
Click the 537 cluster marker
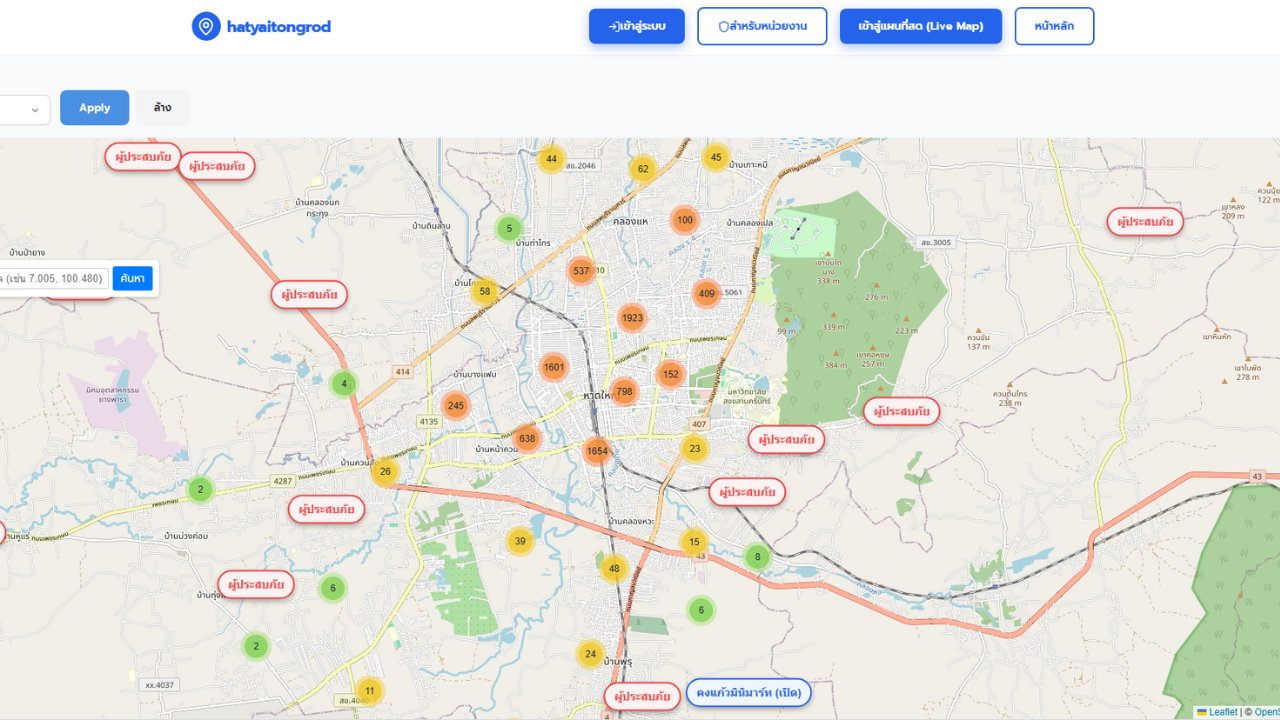coord(581,270)
